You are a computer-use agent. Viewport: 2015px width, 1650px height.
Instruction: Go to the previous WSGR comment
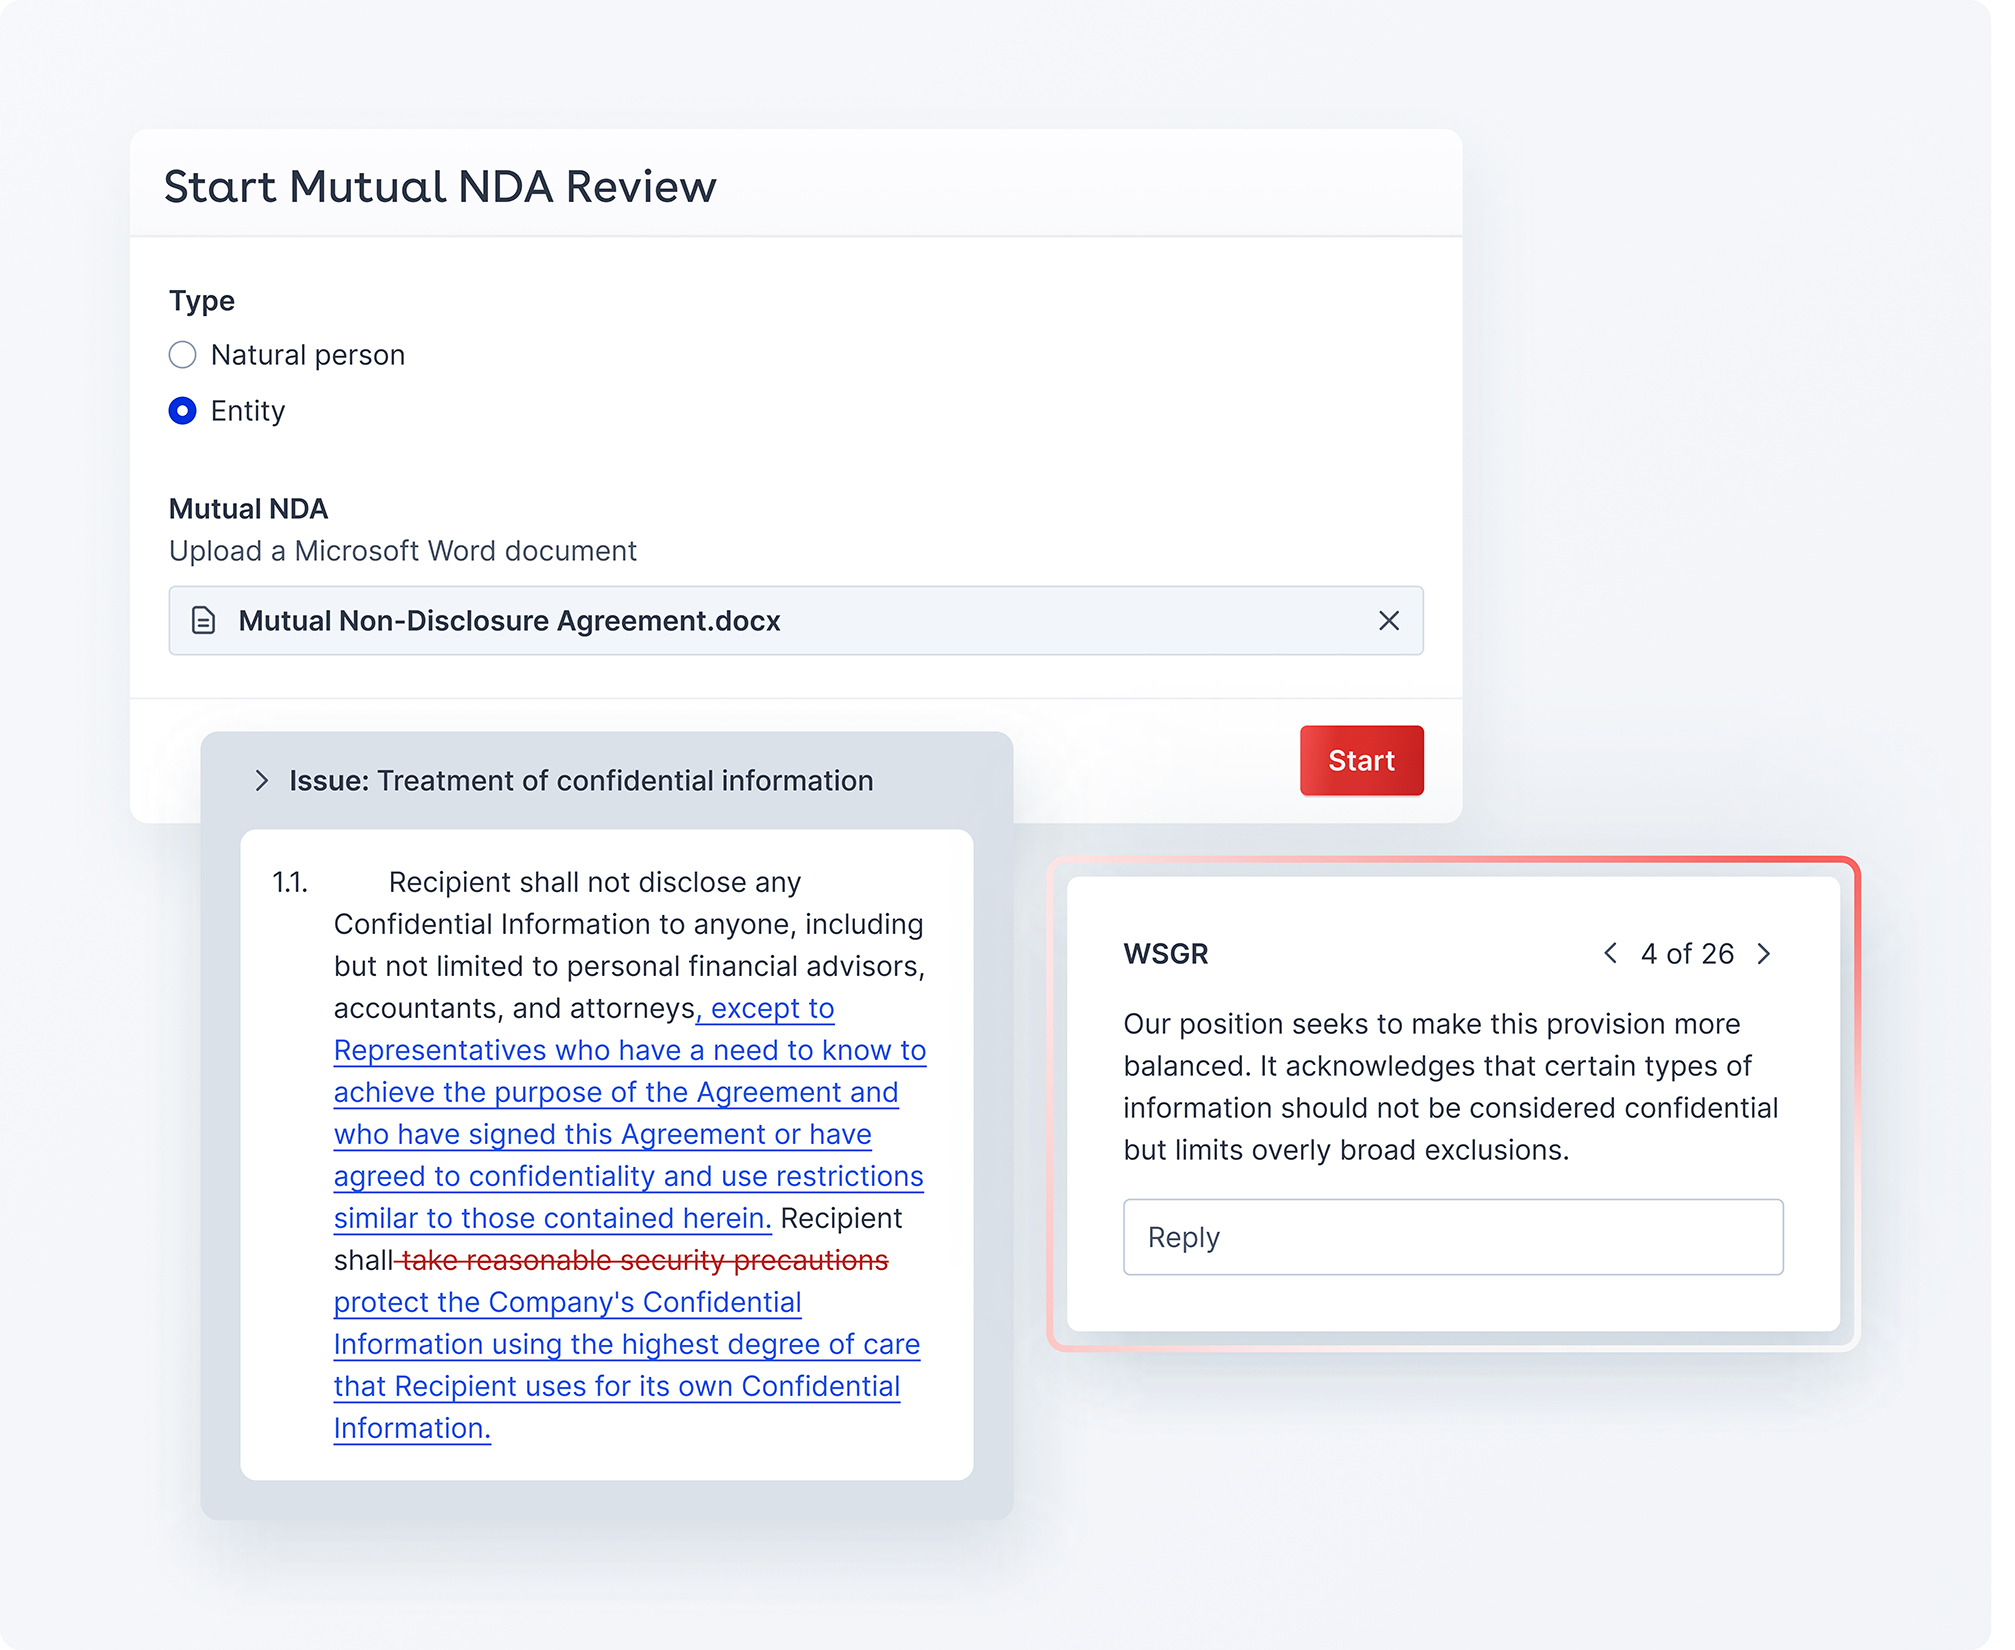1611,953
